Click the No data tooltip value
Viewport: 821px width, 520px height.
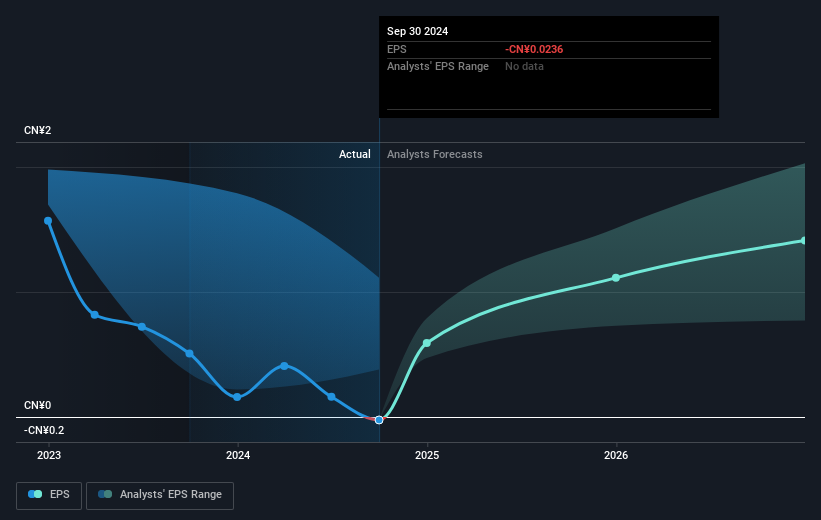click(x=524, y=67)
